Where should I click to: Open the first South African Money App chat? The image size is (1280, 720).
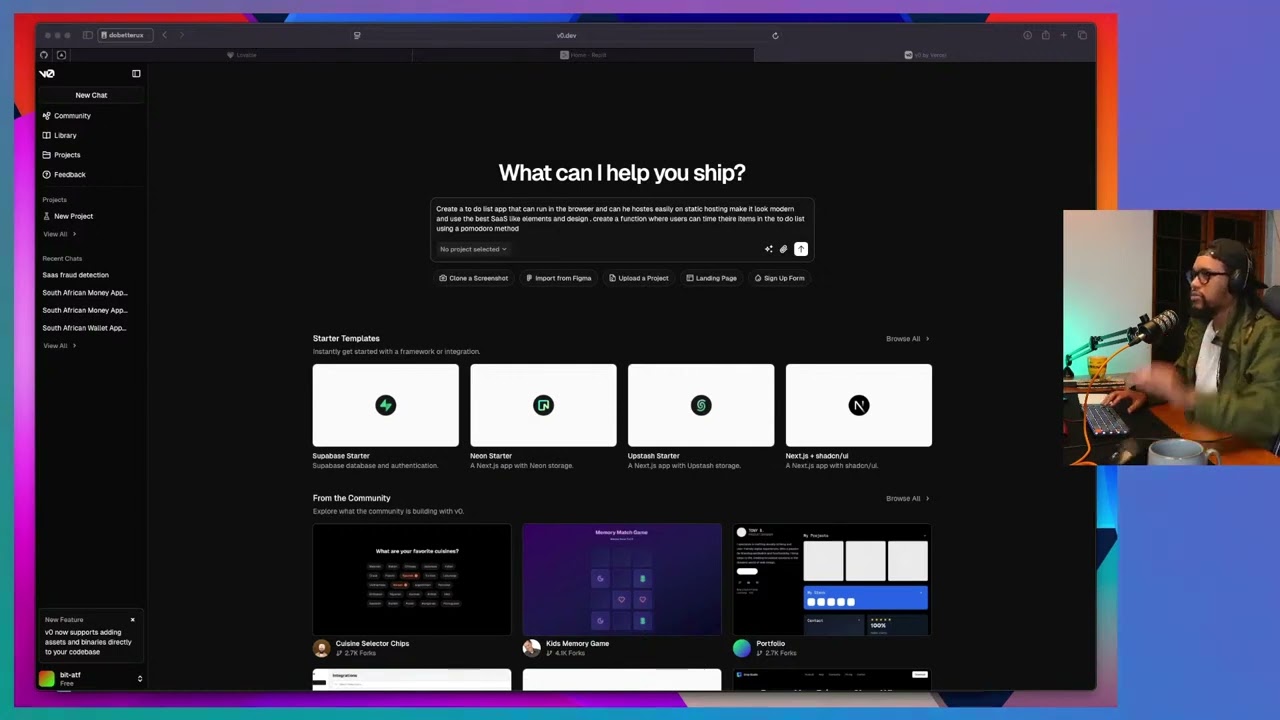pyautogui.click(x=85, y=293)
